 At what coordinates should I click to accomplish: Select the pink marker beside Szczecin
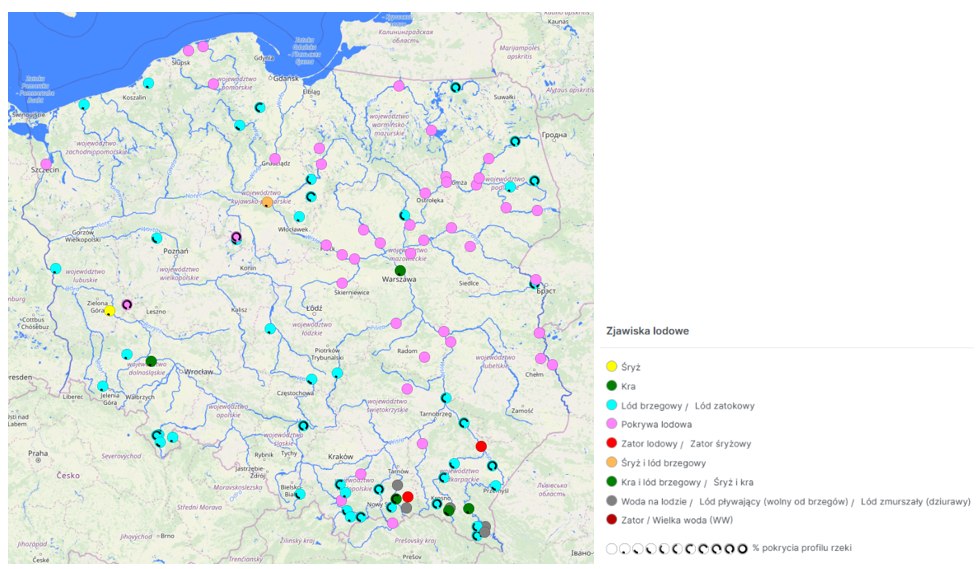tap(45, 163)
